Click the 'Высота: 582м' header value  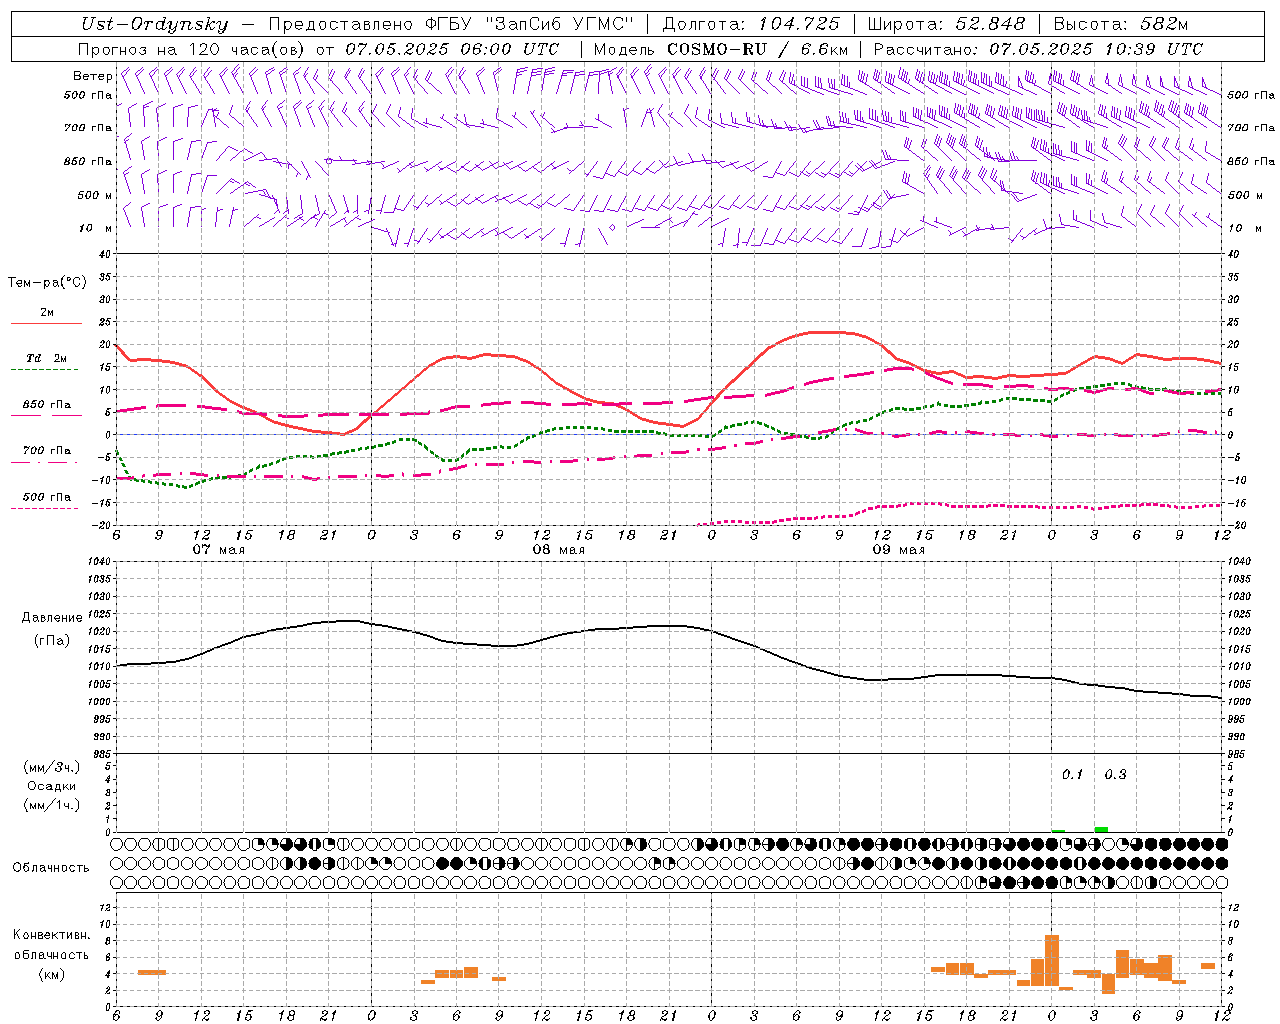click(x=1121, y=24)
